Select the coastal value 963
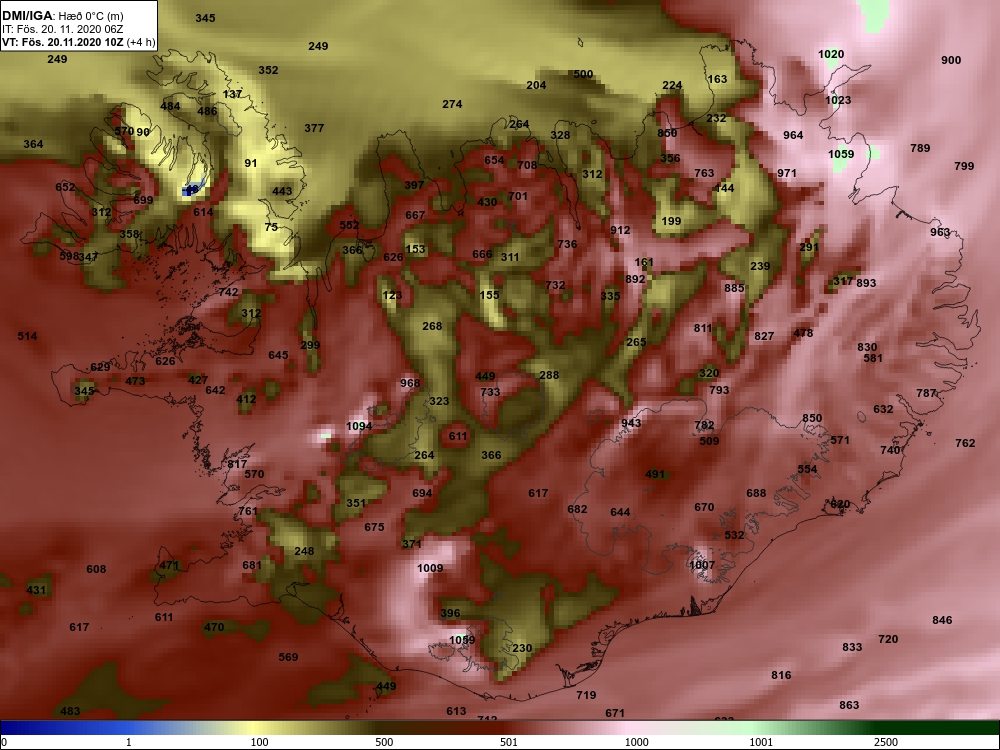The width and height of the screenshot is (1000, 750). coord(940,232)
